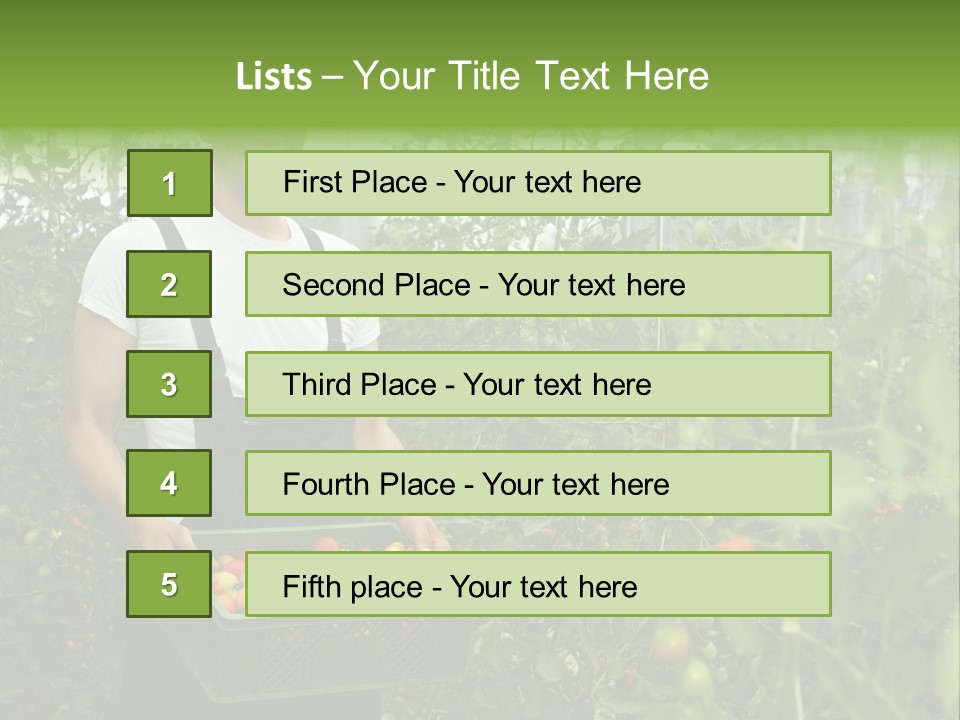Select the number 4 box
960x720 pixels.
point(169,483)
